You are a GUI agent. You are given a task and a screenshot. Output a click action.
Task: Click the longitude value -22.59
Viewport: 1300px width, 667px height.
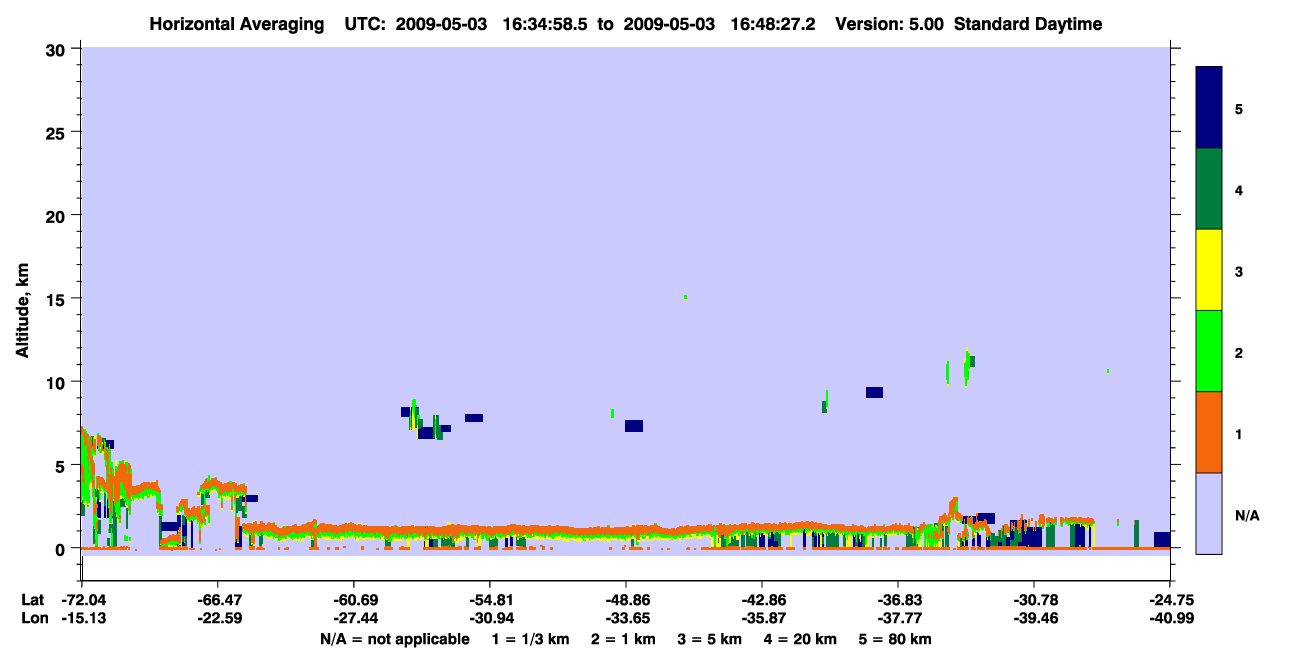[x=218, y=618]
